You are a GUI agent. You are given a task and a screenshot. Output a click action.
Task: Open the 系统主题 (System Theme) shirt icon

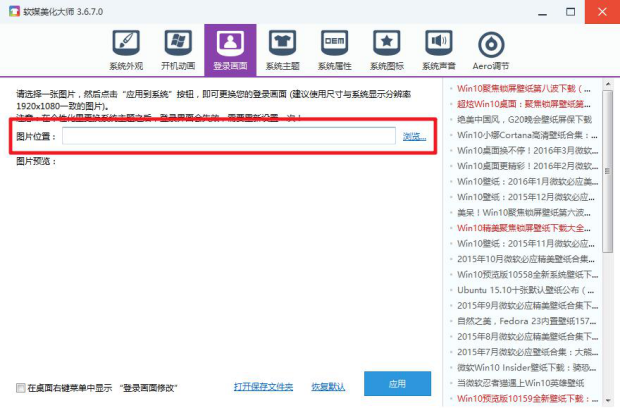[x=282, y=49]
